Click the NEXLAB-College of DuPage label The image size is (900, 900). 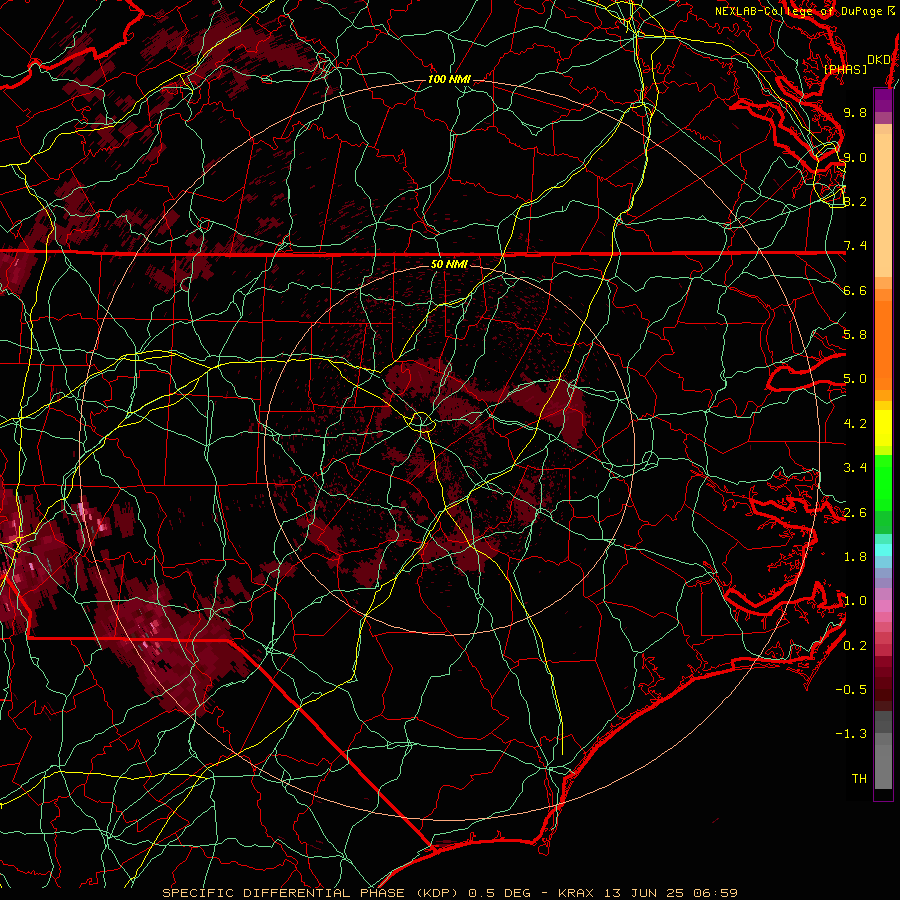[x=799, y=11]
